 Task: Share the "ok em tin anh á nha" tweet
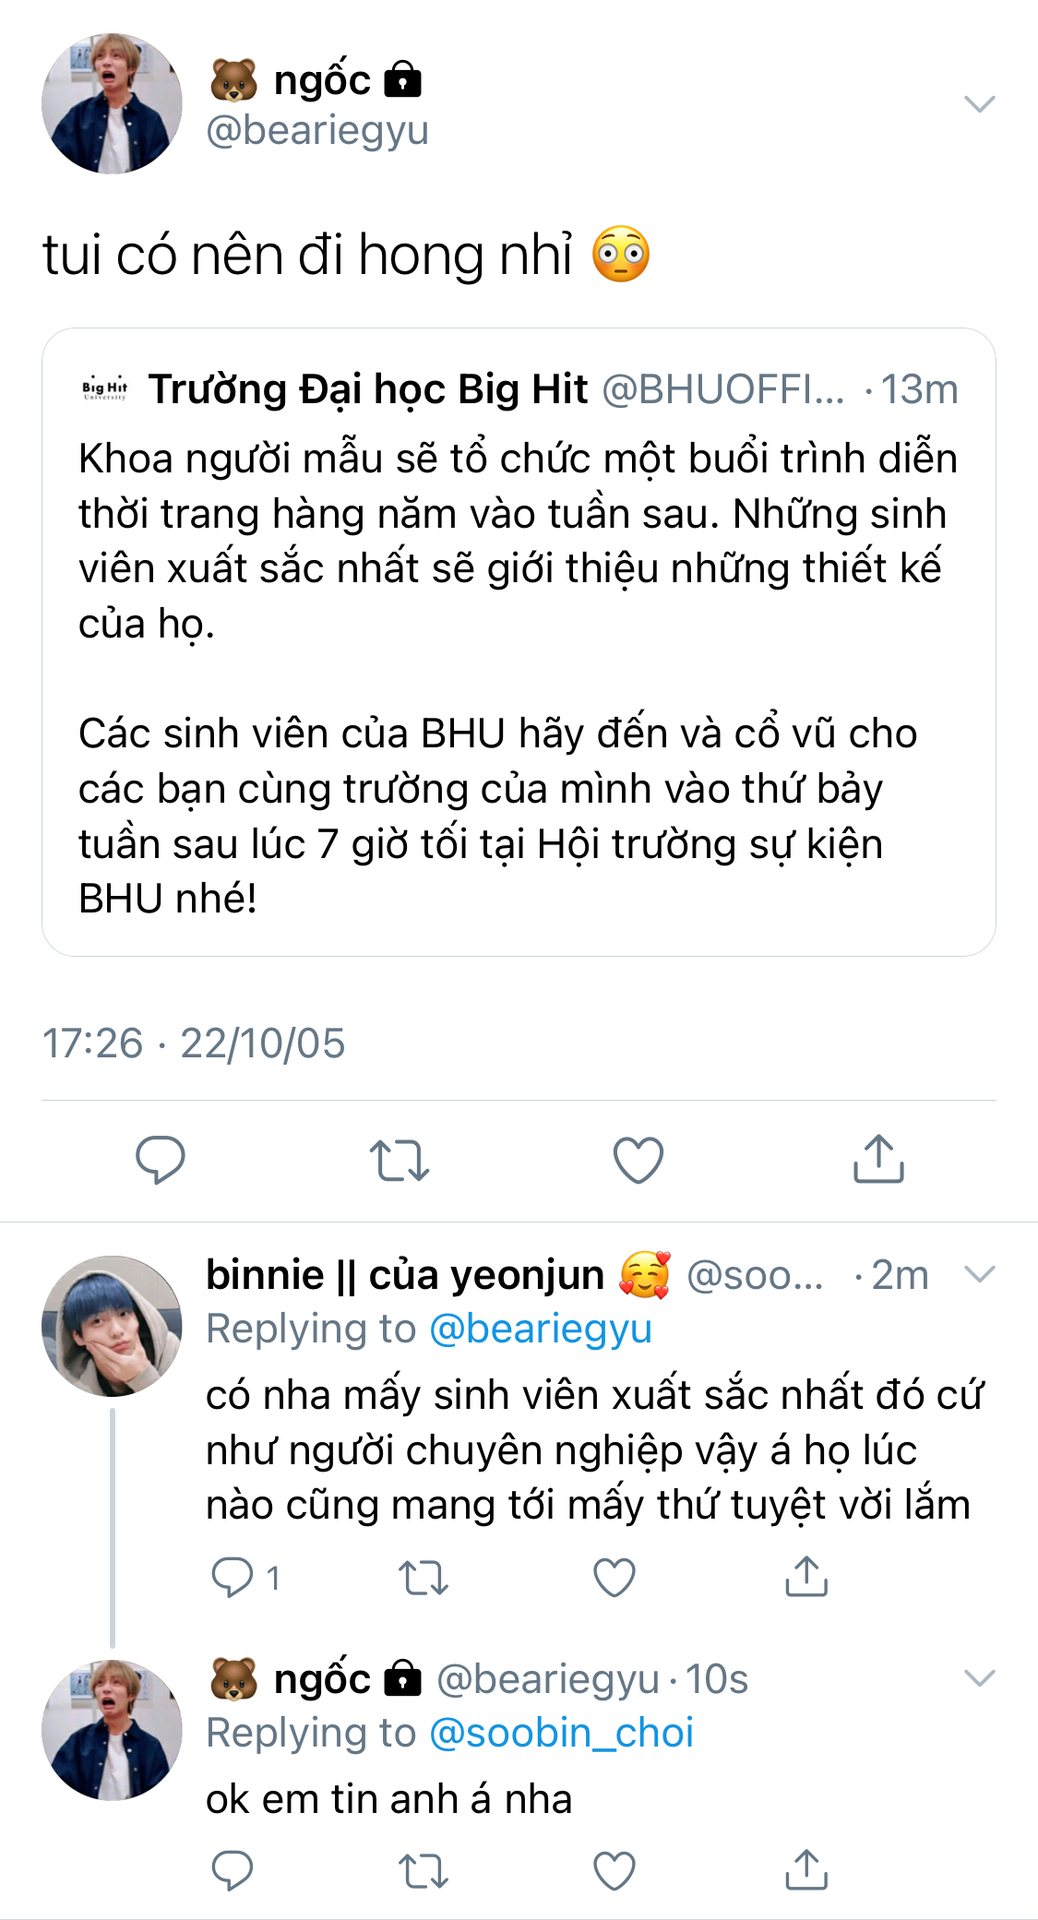point(806,1870)
